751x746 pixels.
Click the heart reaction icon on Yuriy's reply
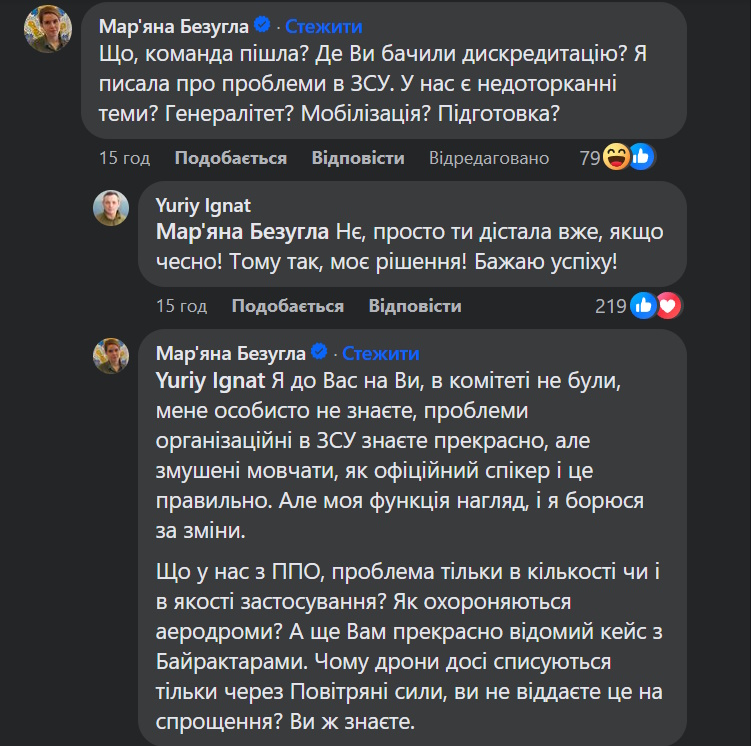coord(669,306)
